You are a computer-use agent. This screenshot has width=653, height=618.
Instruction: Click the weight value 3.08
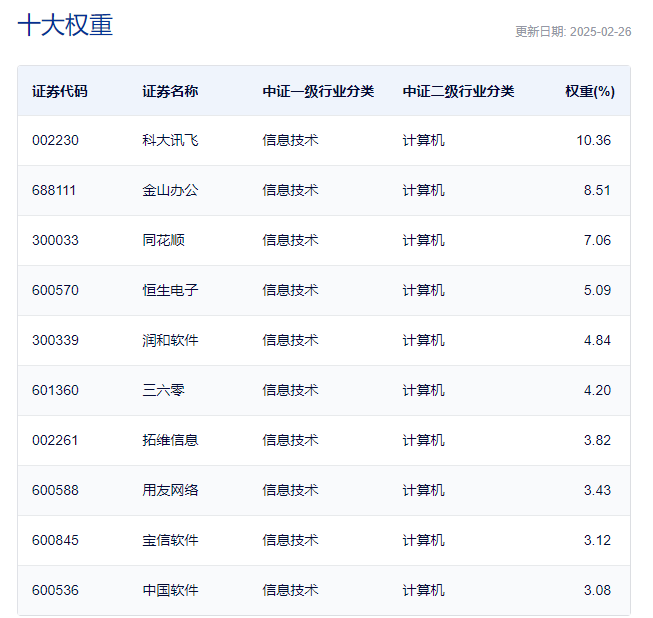[x=597, y=590]
